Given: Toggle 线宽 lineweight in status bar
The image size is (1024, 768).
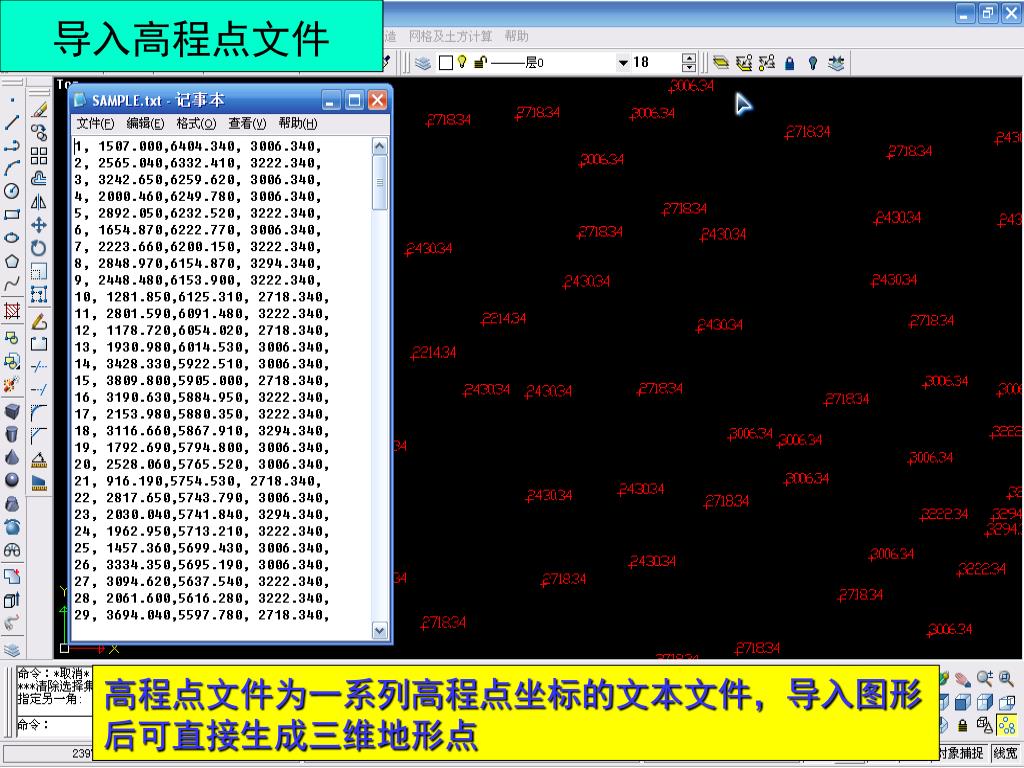Looking at the screenshot, I should pyautogui.click(x=1005, y=753).
